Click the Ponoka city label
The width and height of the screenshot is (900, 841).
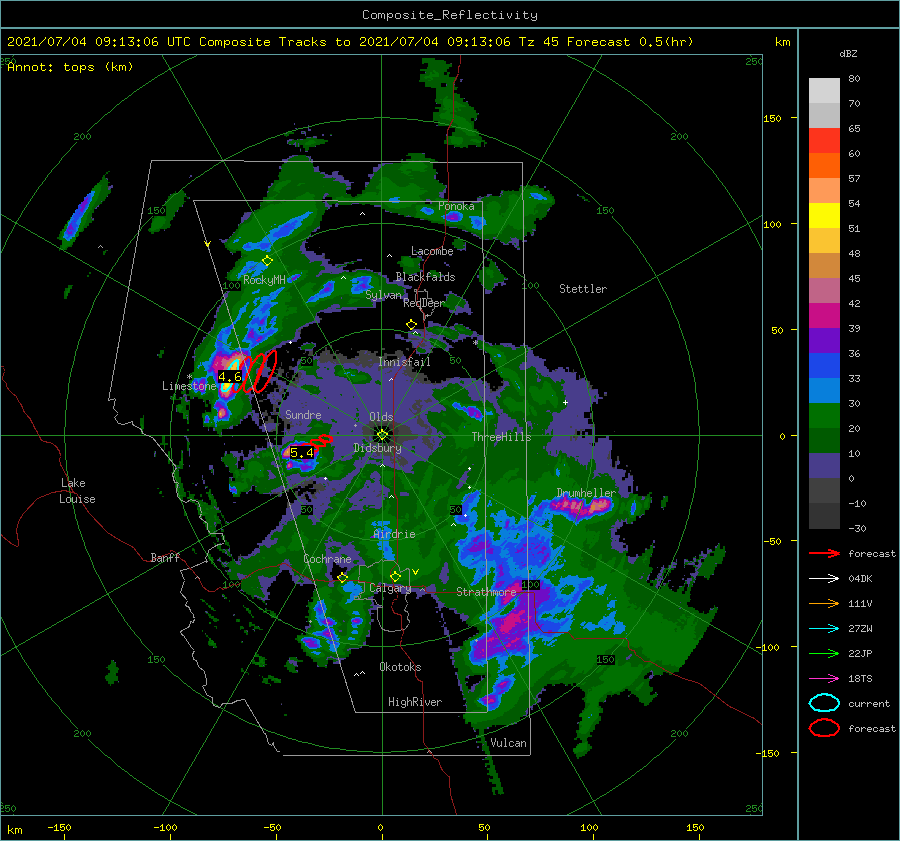pos(456,206)
